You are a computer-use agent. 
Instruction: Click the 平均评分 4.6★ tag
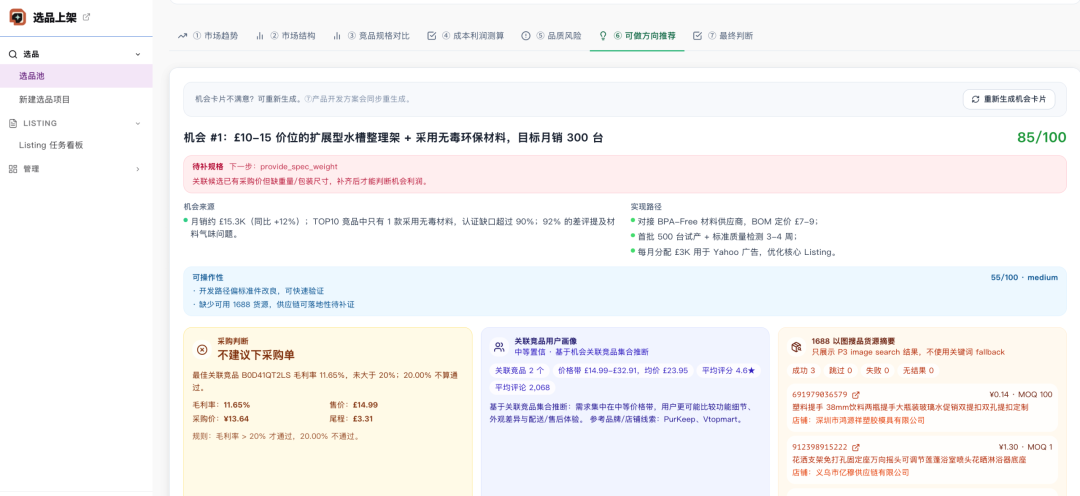(729, 371)
